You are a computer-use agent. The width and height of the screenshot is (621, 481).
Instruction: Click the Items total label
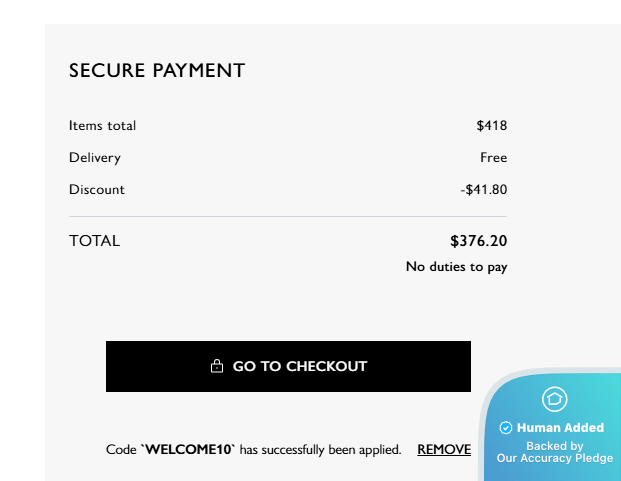coord(102,126)
